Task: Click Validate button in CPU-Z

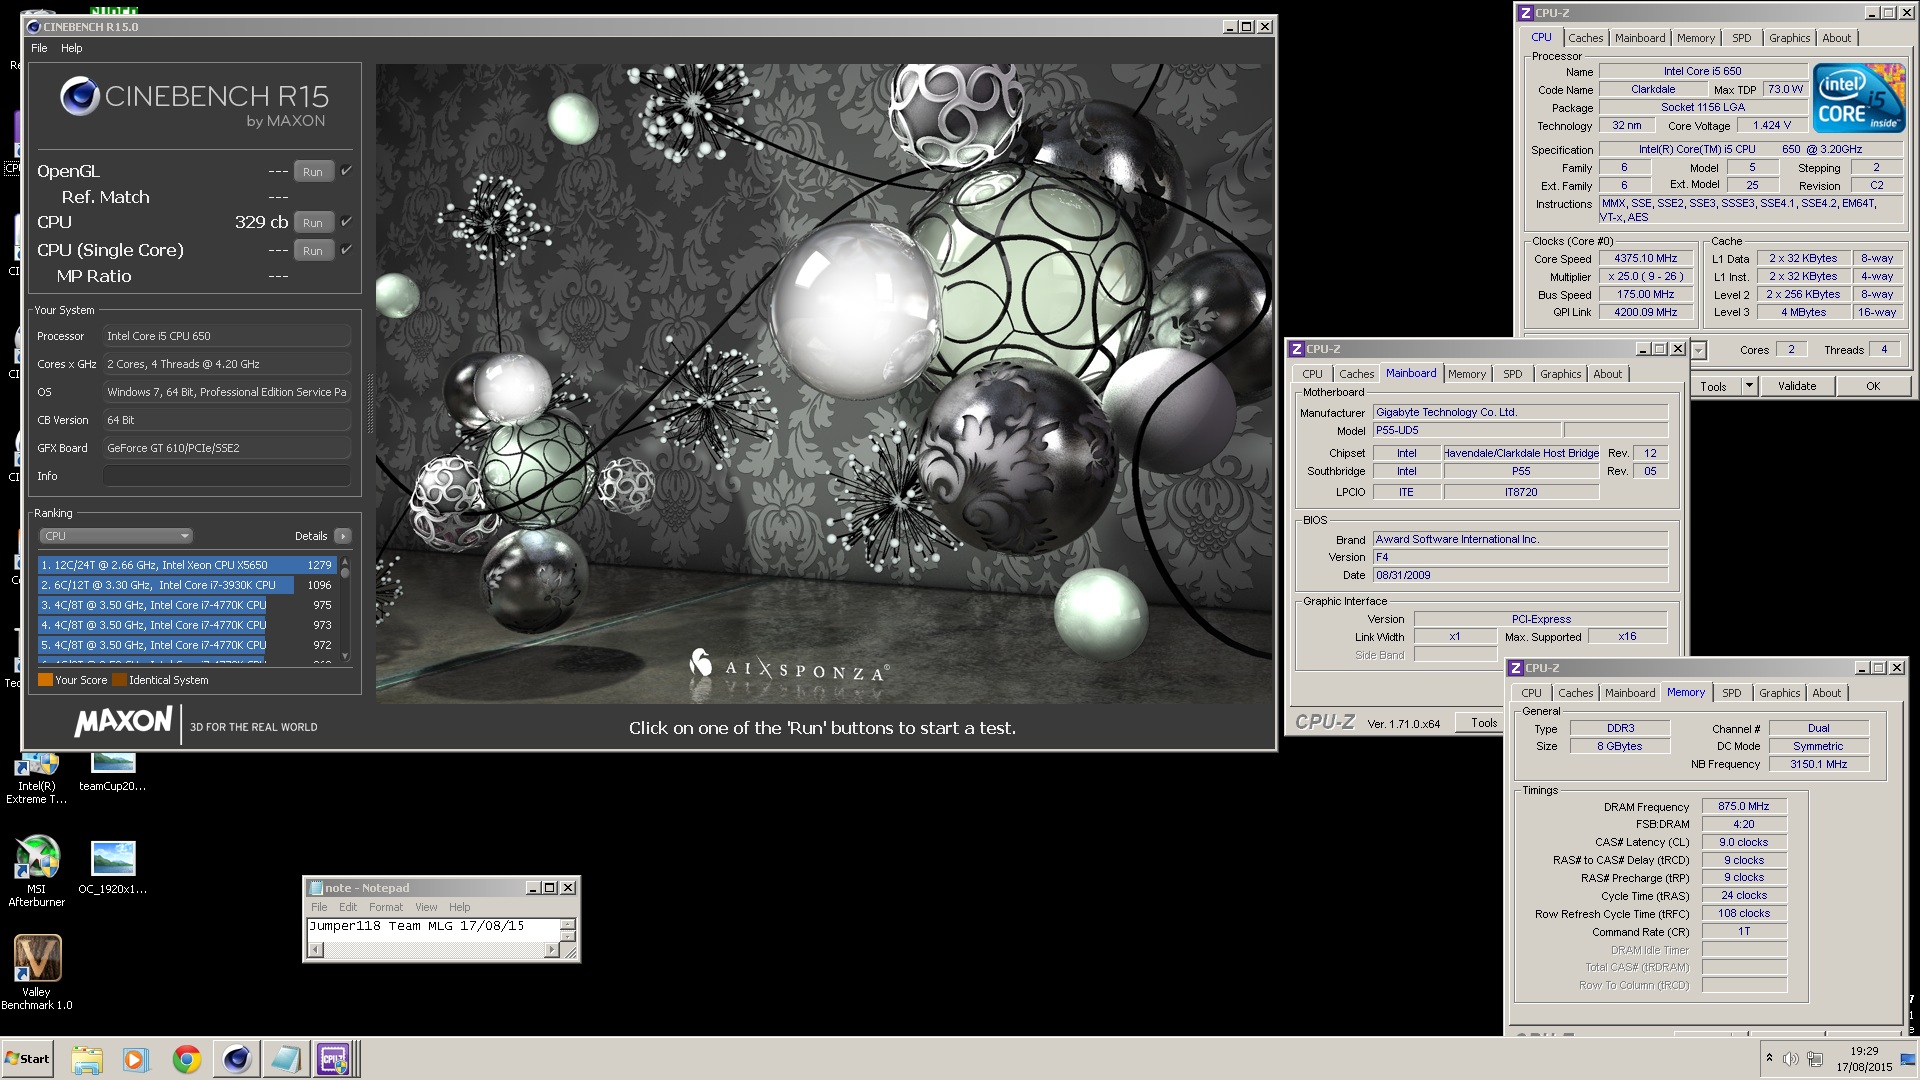Action: coord(1796,386)
